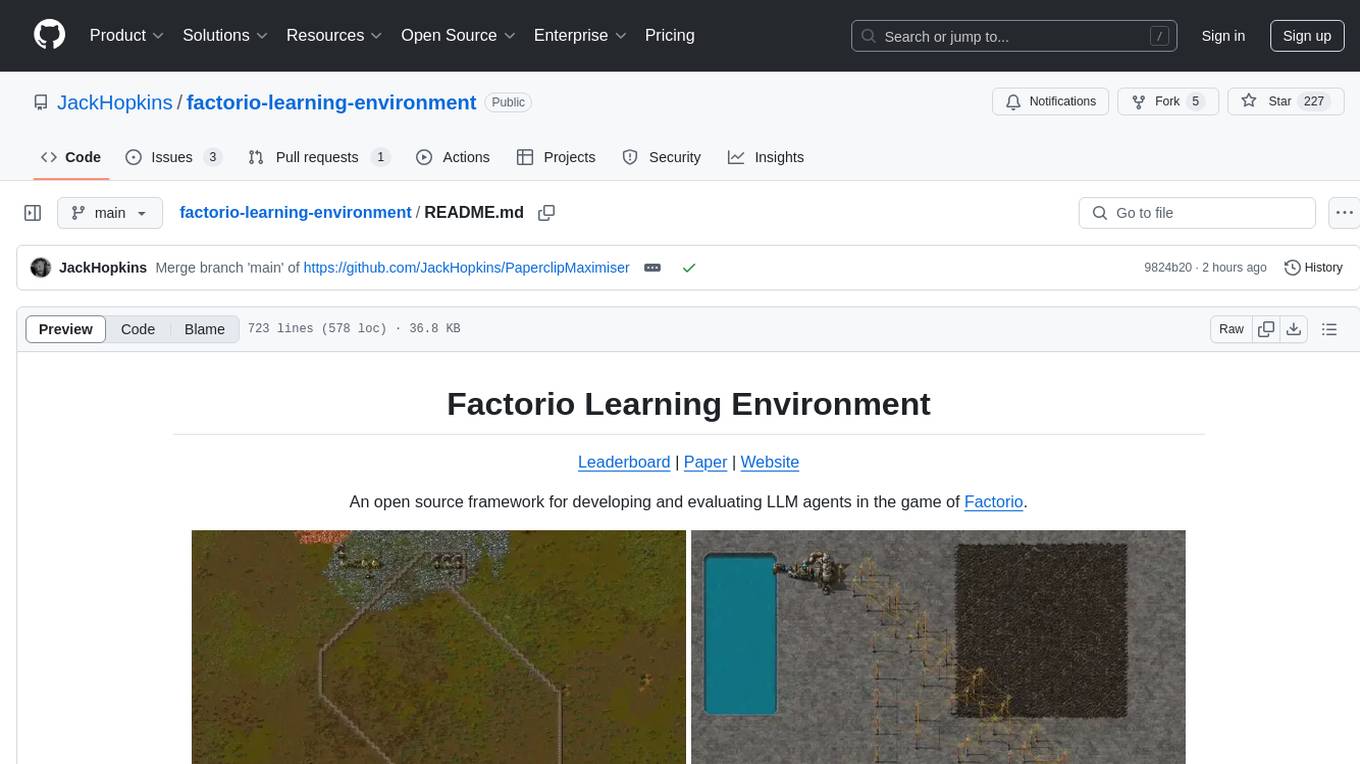
Task: Open the more file actions menu
Action: coord(1344,213)
